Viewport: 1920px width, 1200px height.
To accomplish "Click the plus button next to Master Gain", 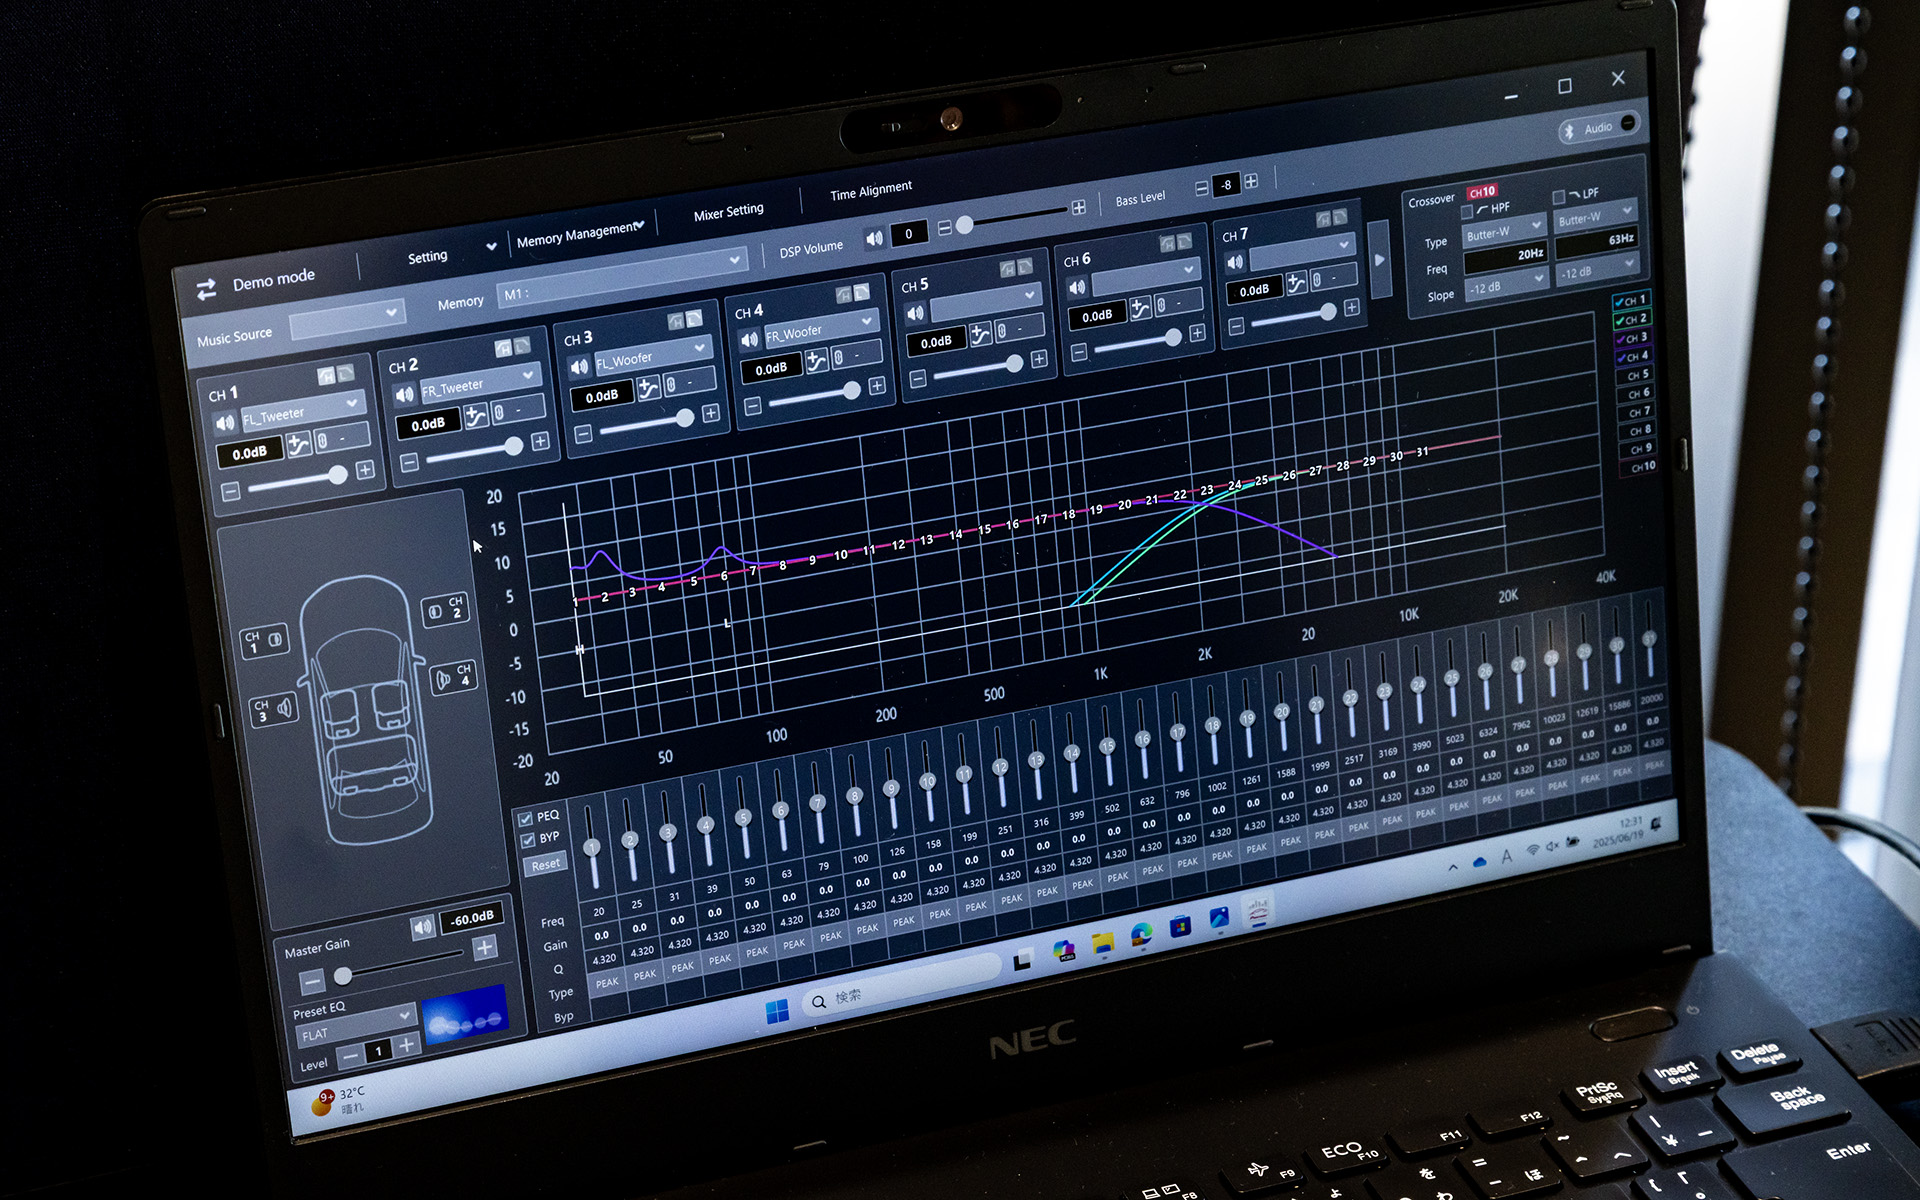I will tap(486, 947).
